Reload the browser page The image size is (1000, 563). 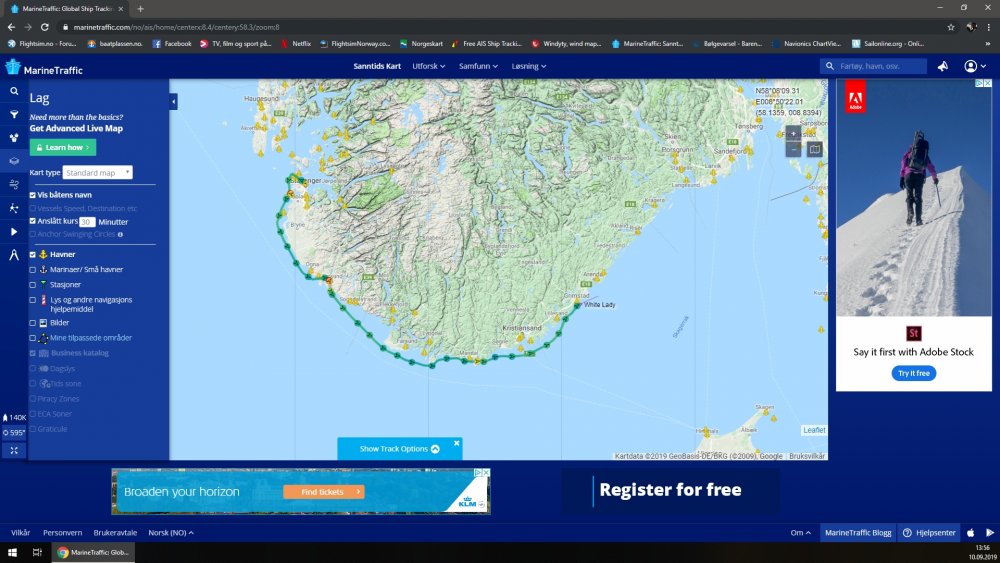point(45,27)
